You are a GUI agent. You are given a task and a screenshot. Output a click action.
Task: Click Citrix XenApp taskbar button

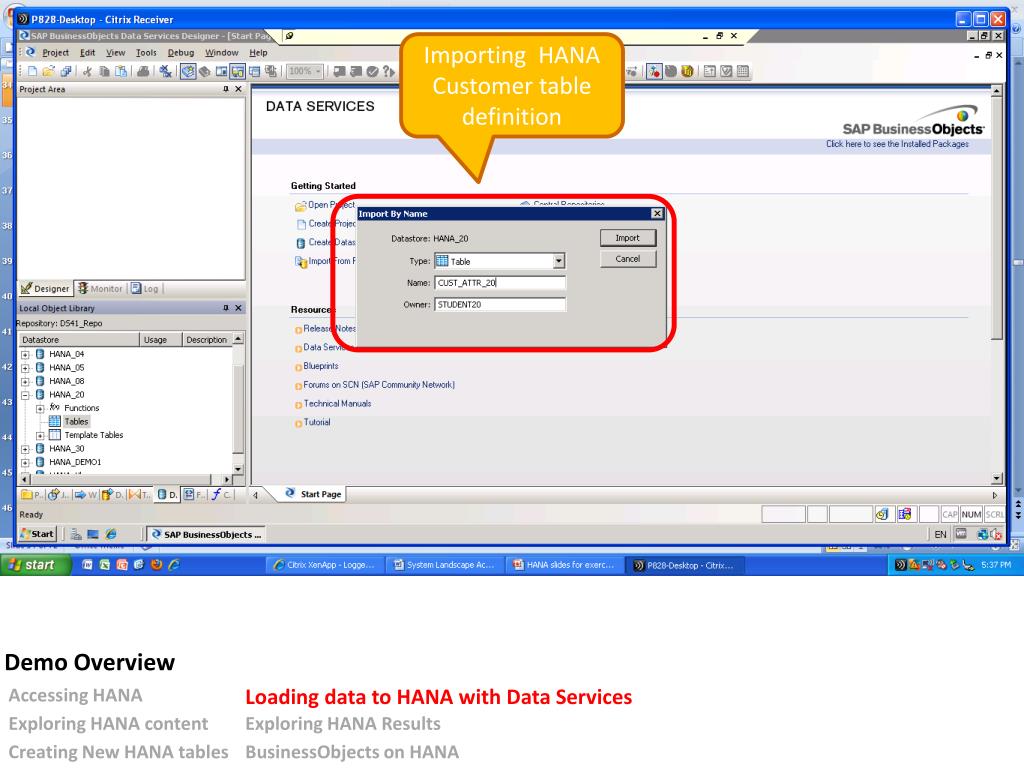325,566
